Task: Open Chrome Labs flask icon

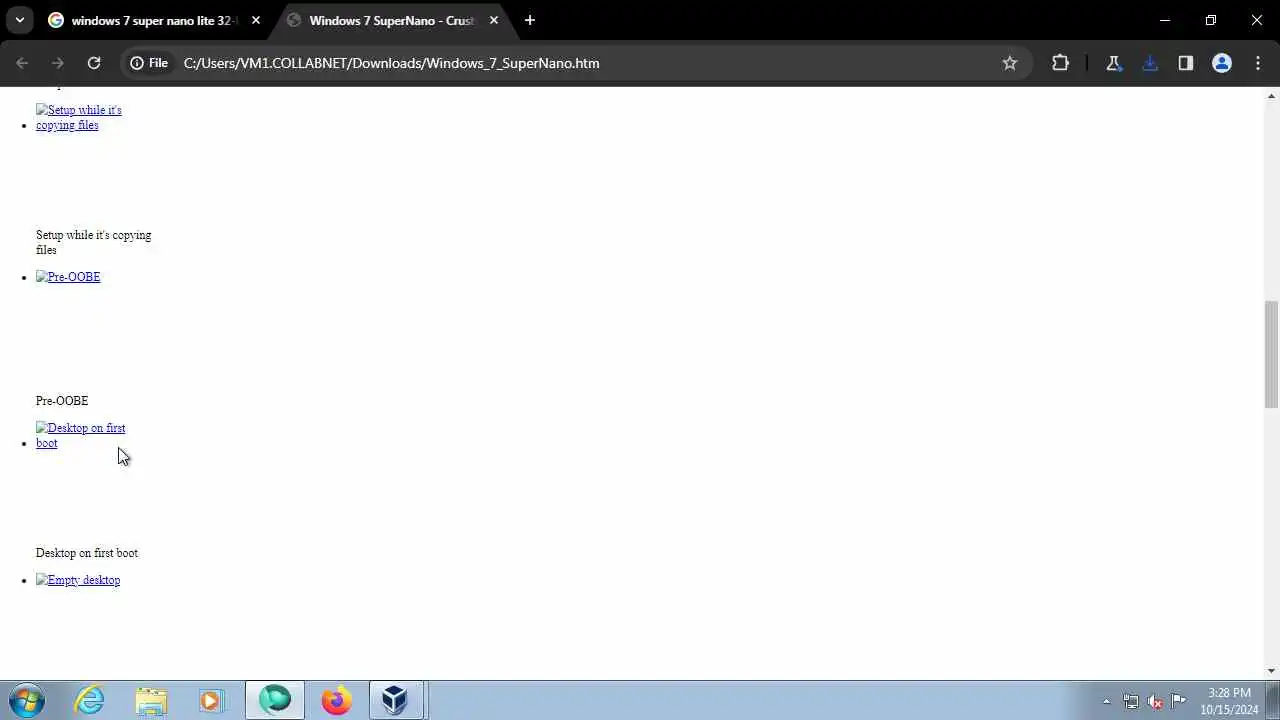Action: click(1113, 63)
